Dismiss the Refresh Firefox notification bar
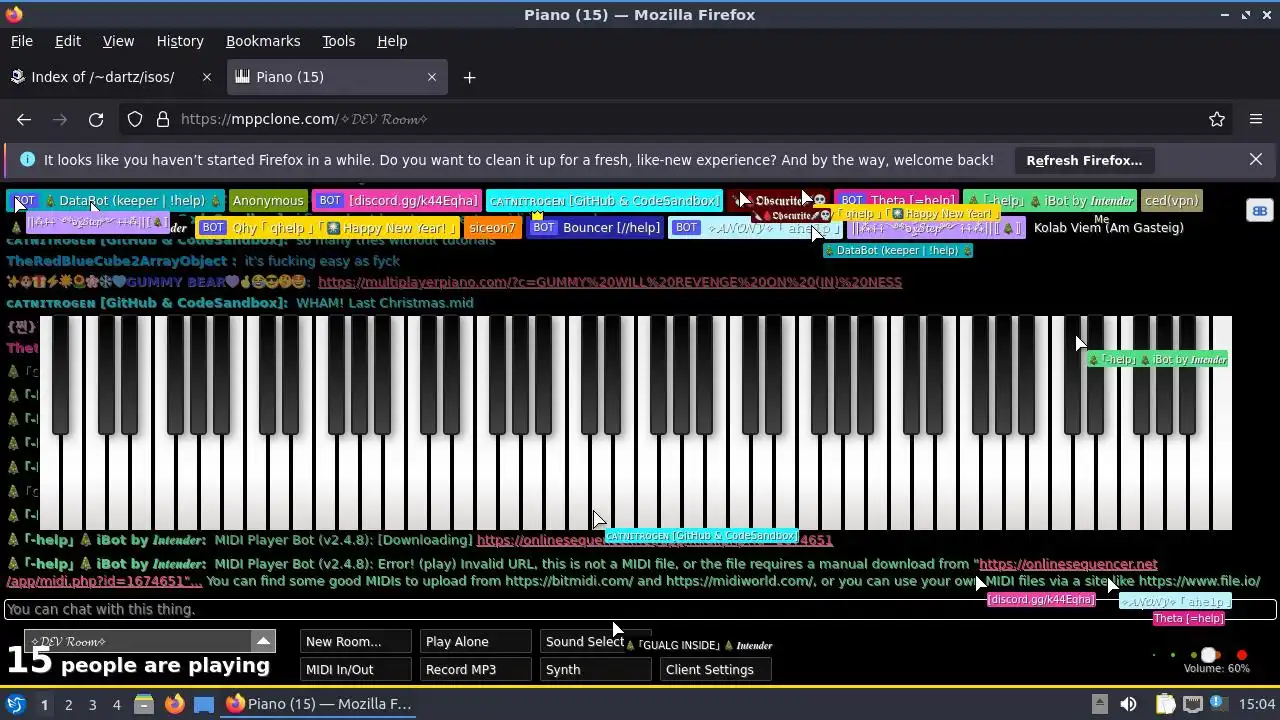1280x720 pixels. click(1256, 160)
